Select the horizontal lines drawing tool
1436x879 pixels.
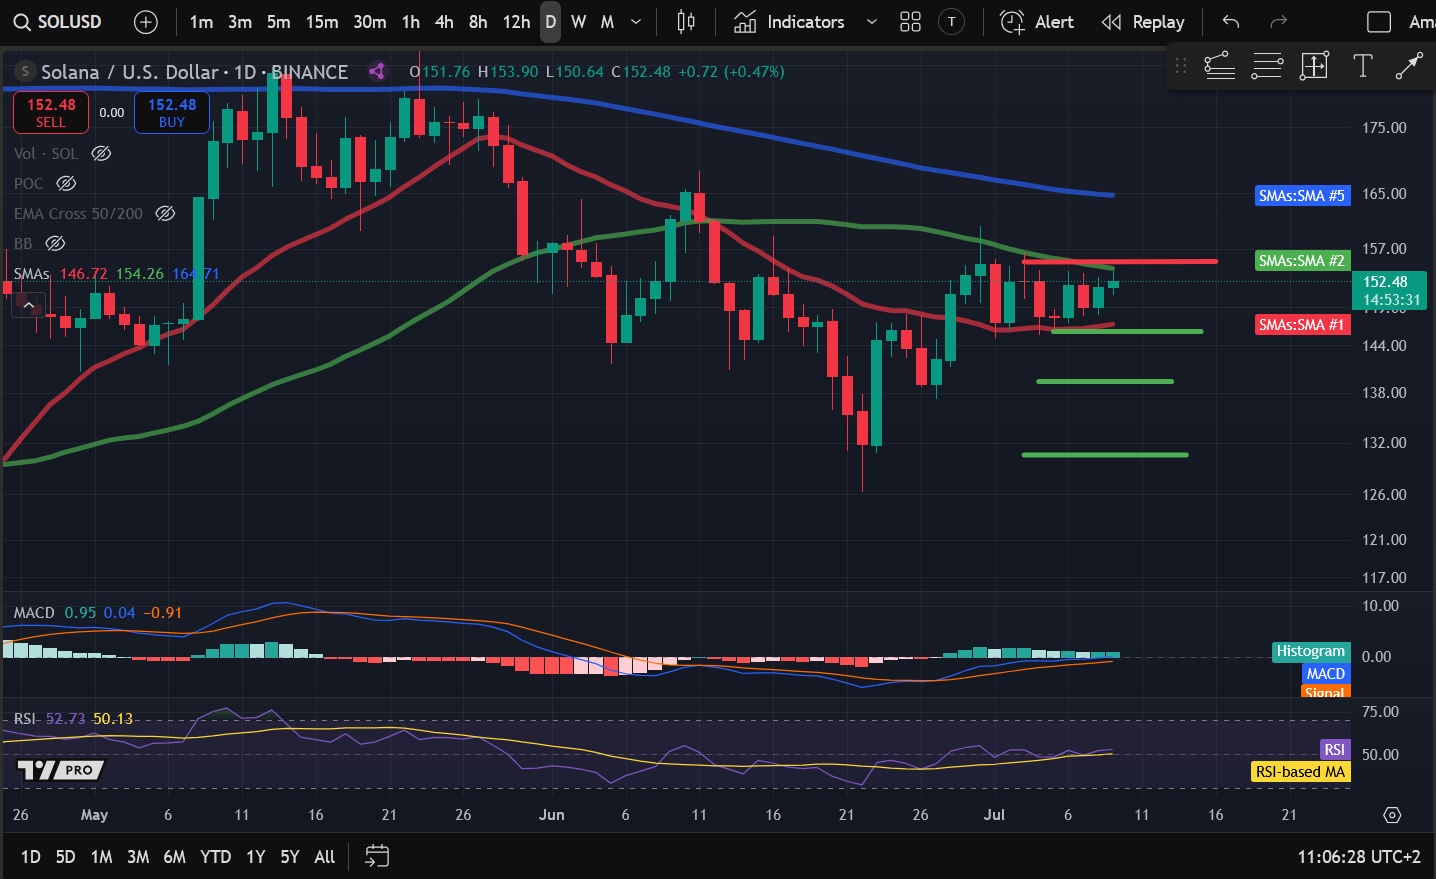tap(1267, 66)
